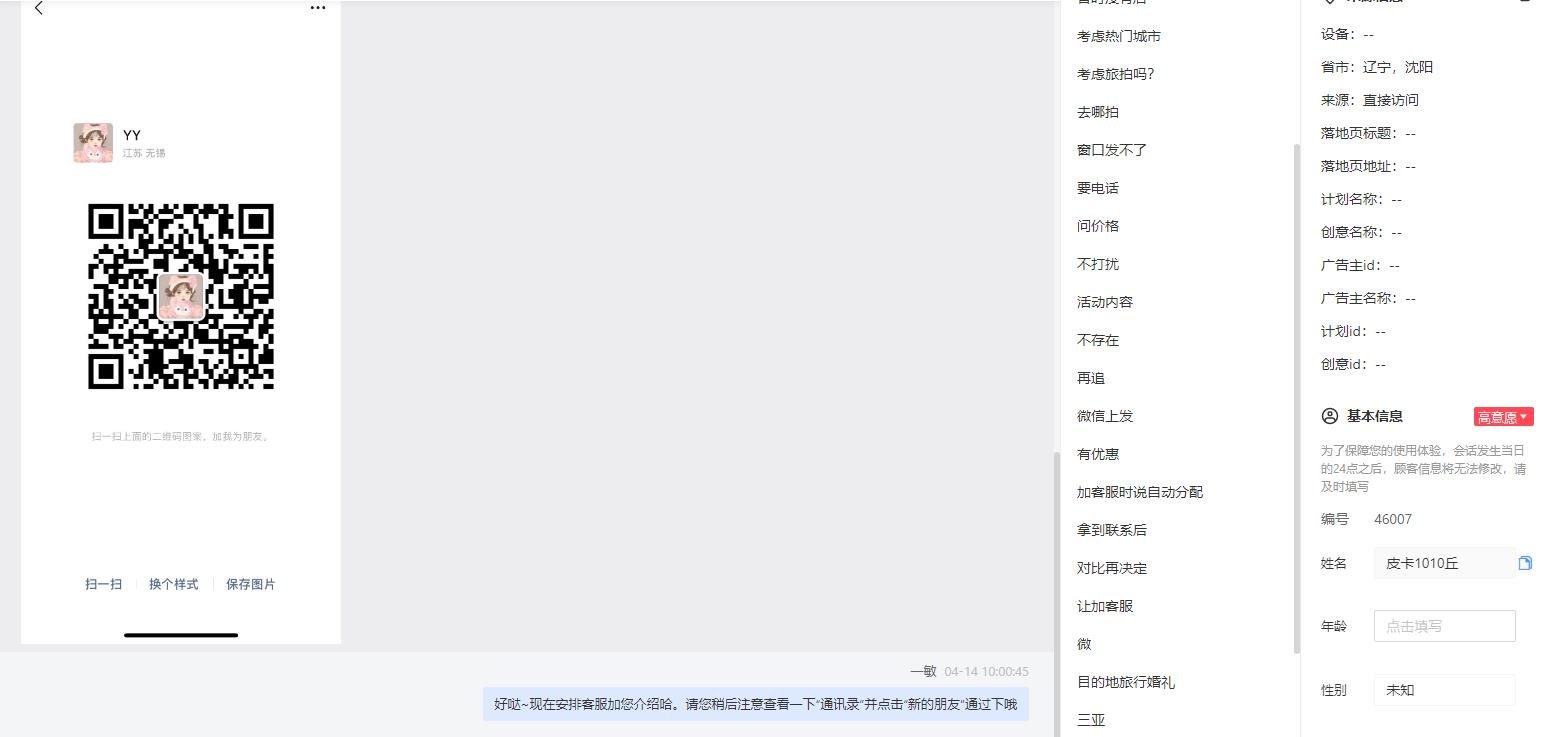
Task: Open the three-dot menu in phone screenshot
Action: [x=318, y=8]
